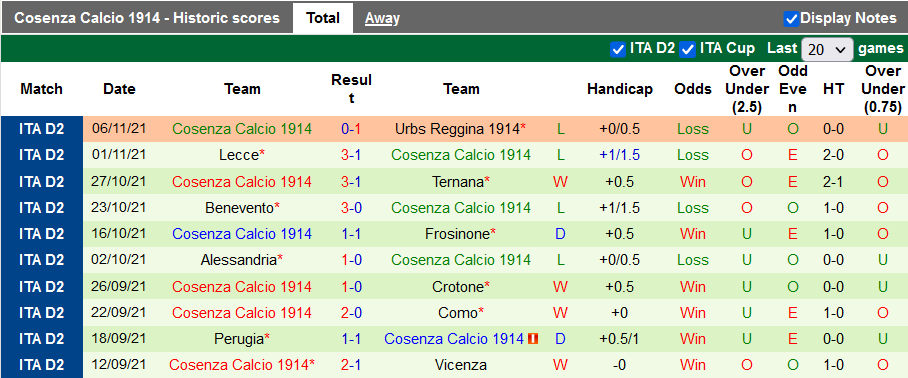Click the 3-1 result of Ternana match
This screenshot has width=908, height=378.
(352, 182)
